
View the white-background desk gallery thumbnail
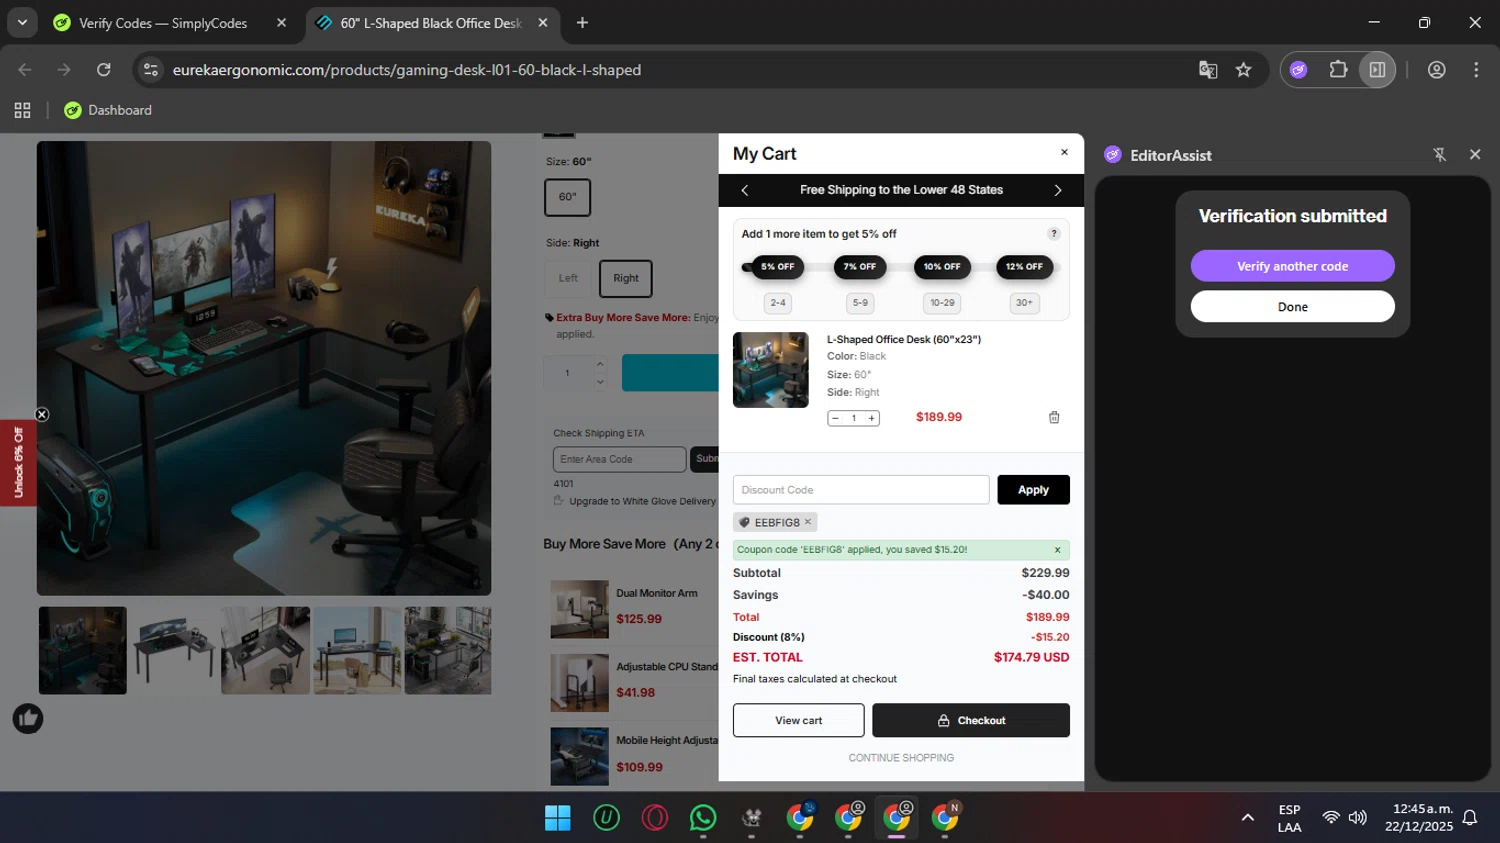coord(173,651)
